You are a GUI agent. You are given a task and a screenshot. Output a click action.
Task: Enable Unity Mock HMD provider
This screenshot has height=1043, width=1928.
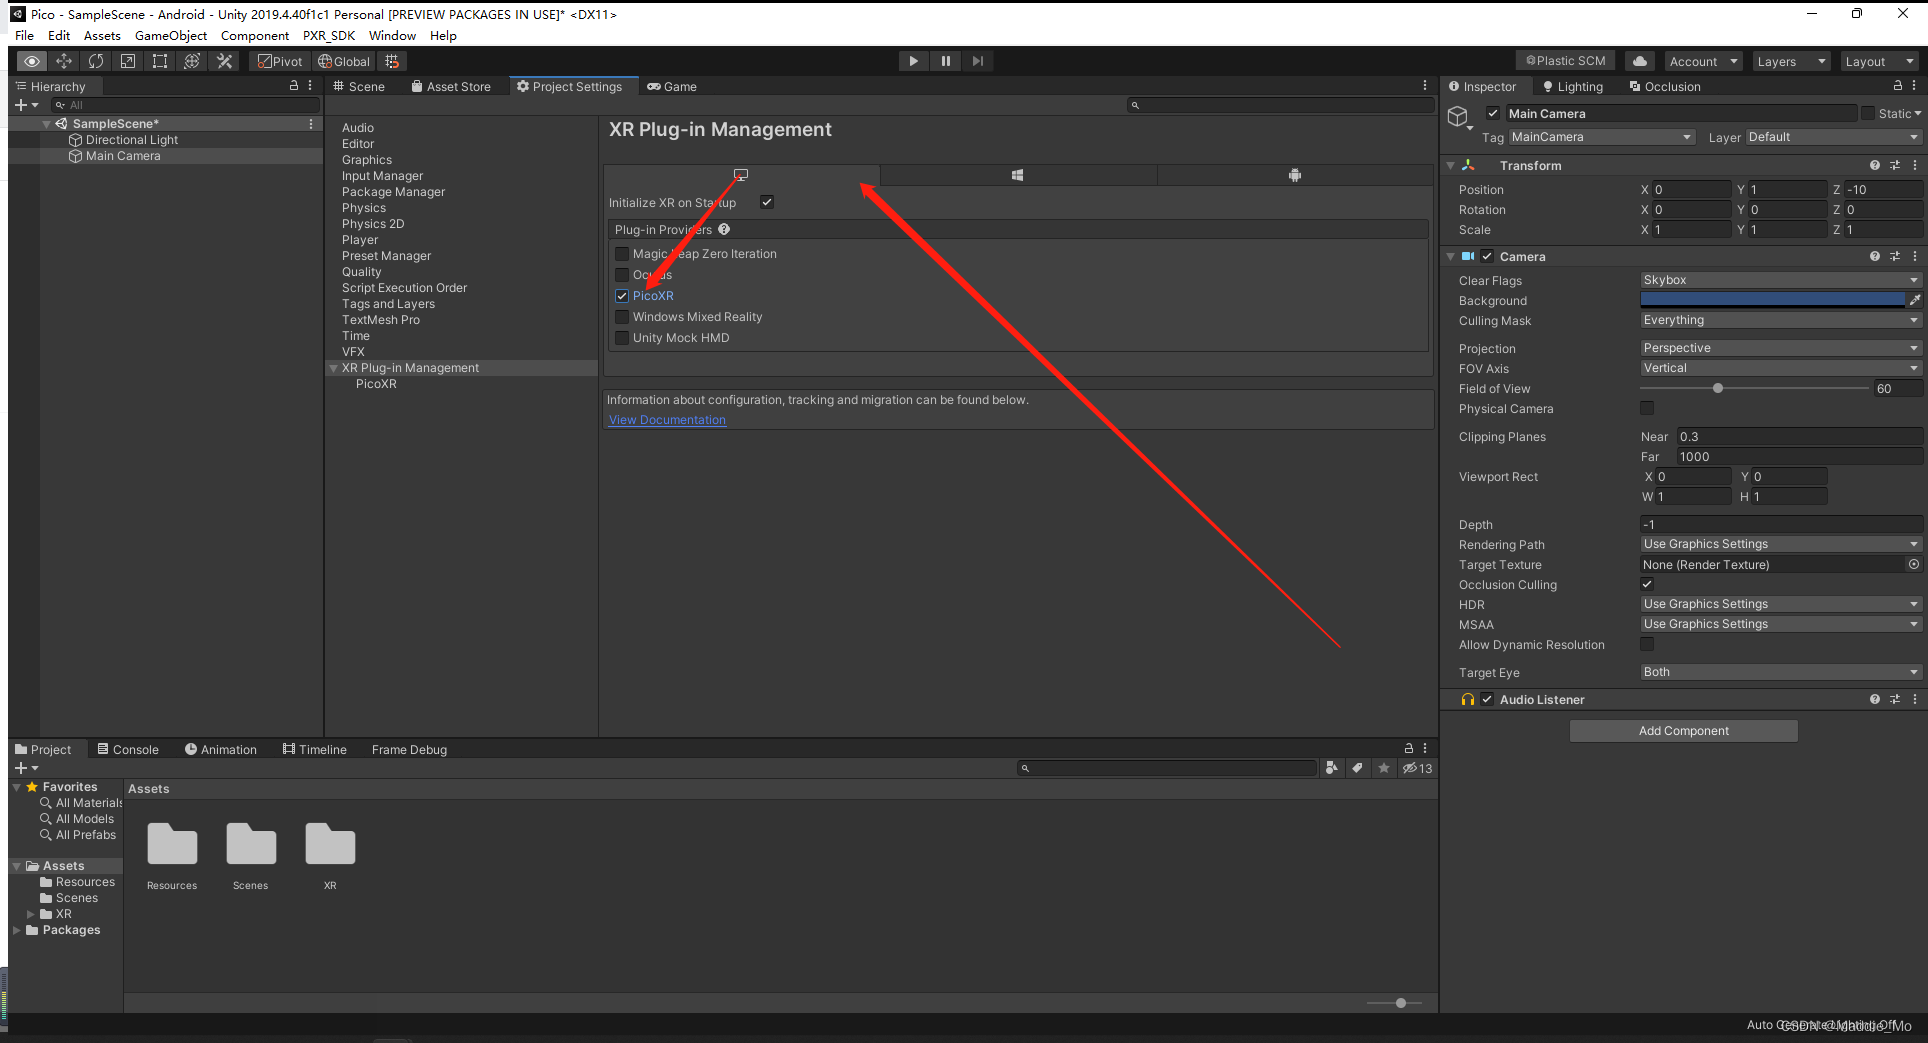622,338
